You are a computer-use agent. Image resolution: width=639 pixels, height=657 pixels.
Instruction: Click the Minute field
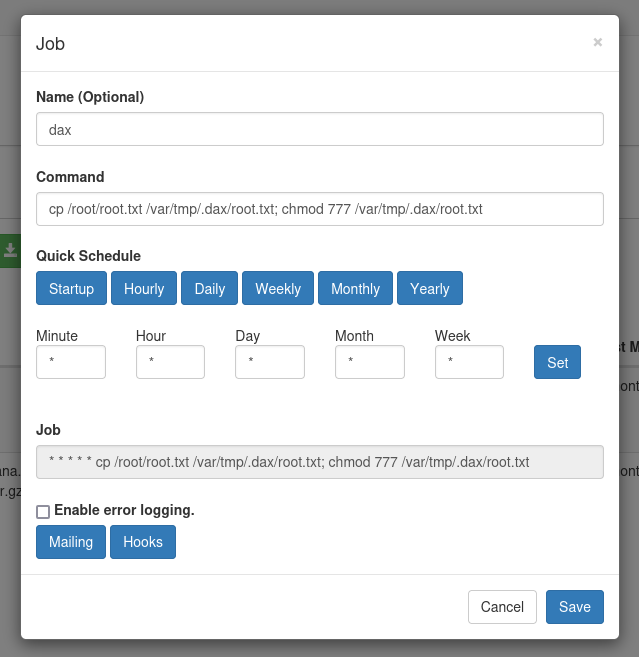[71, 362]
